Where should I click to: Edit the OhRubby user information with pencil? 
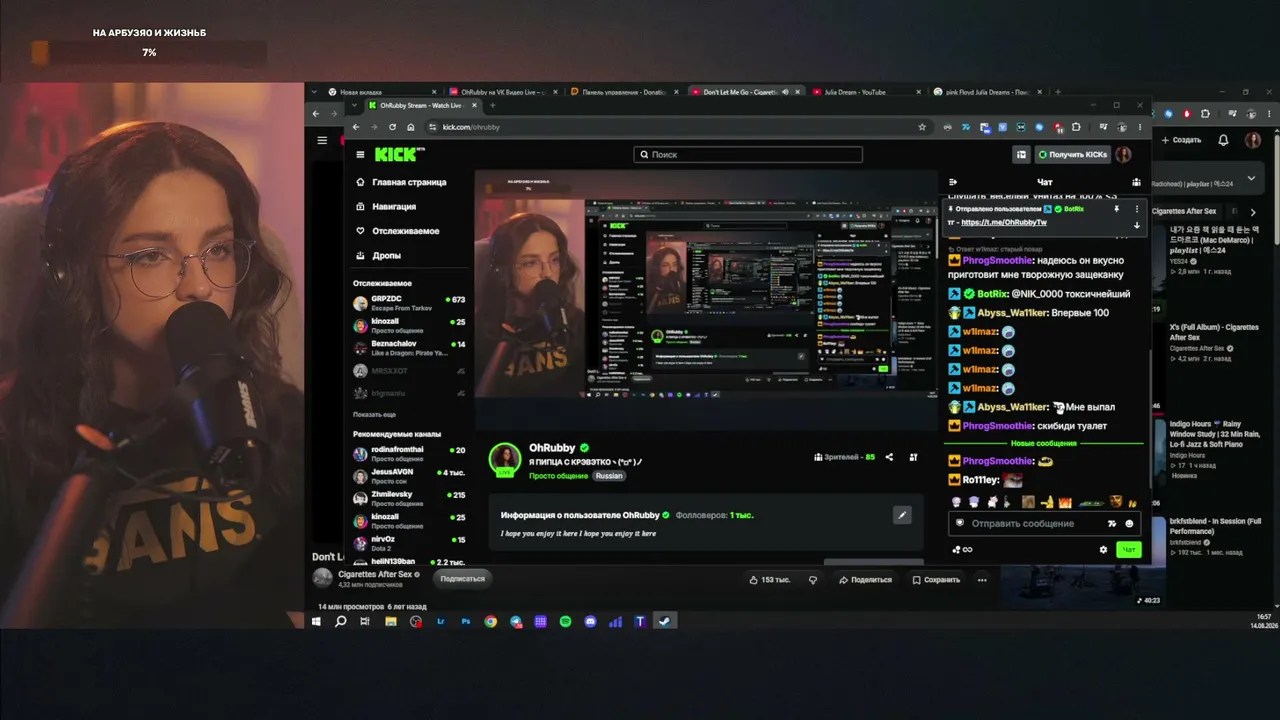tap(902, 515)
